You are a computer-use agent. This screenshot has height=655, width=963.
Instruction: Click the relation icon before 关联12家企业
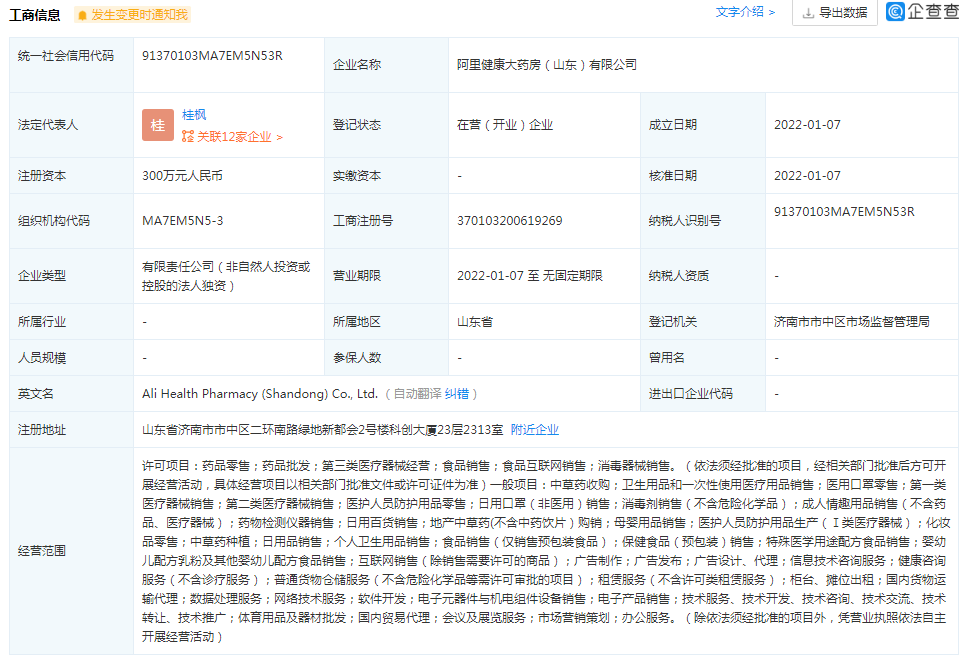186,136
